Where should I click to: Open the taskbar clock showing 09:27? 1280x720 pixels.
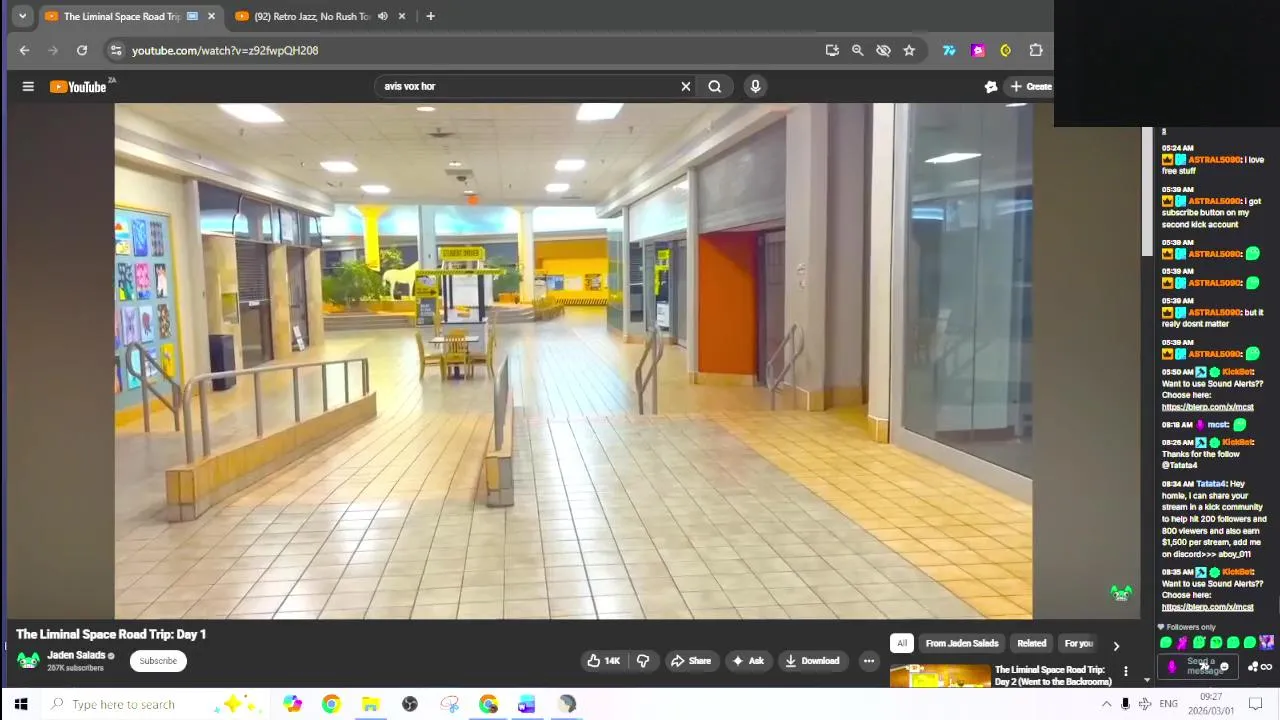(x=1211, y=704)
